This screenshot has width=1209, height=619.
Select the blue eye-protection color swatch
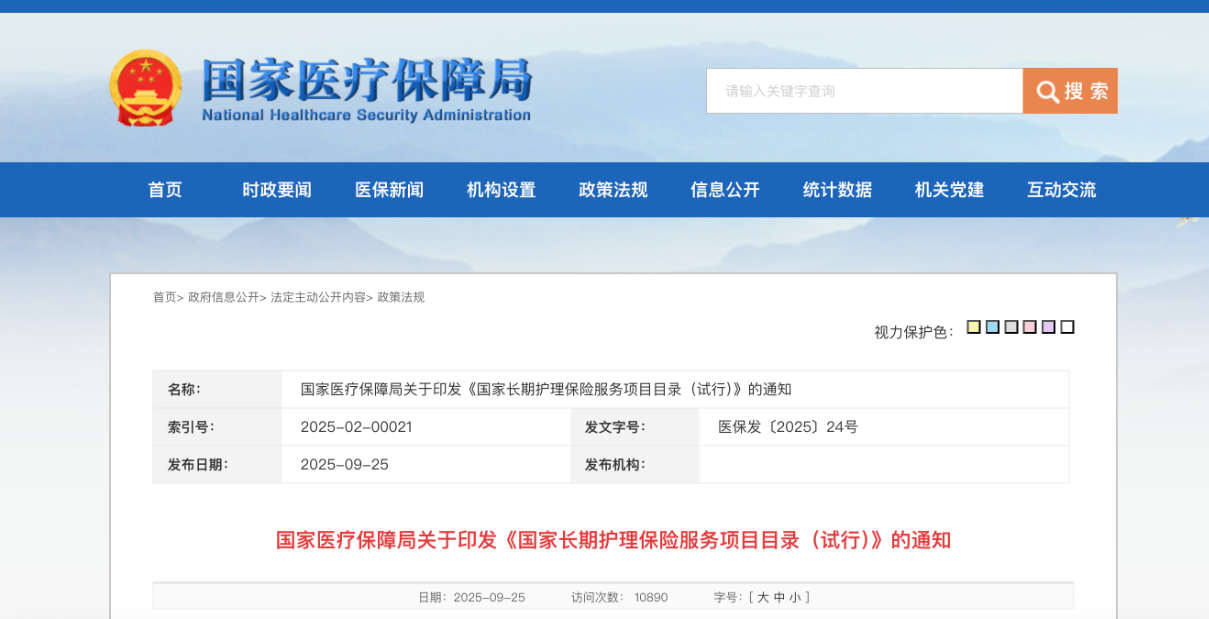tap(993, 327)
